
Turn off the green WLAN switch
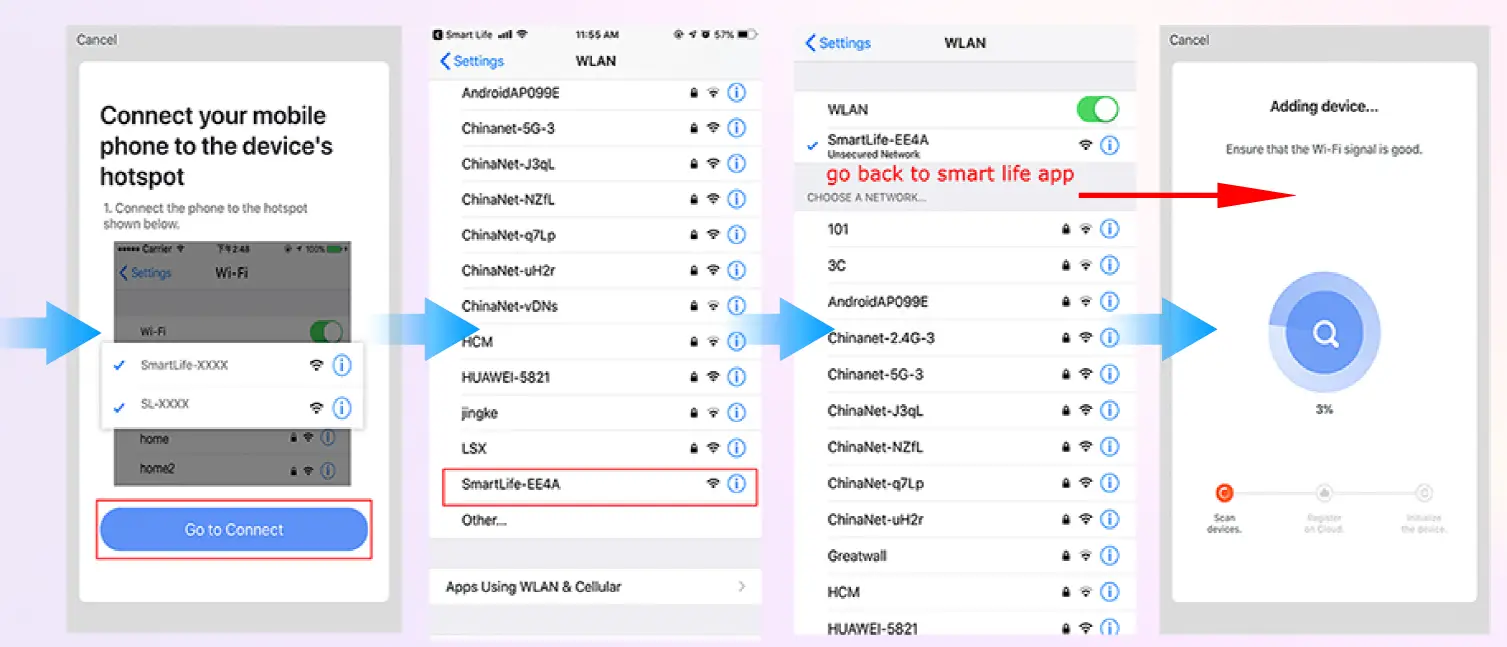pos(1097,109)
